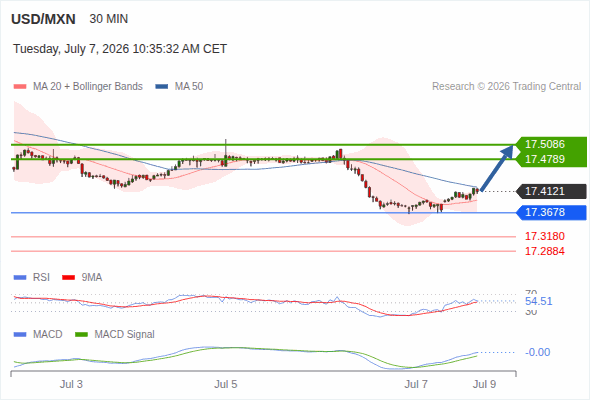
Task: Click the Jul 5 date axis marker
Action: pyautogui.click(x=226, y=384)
